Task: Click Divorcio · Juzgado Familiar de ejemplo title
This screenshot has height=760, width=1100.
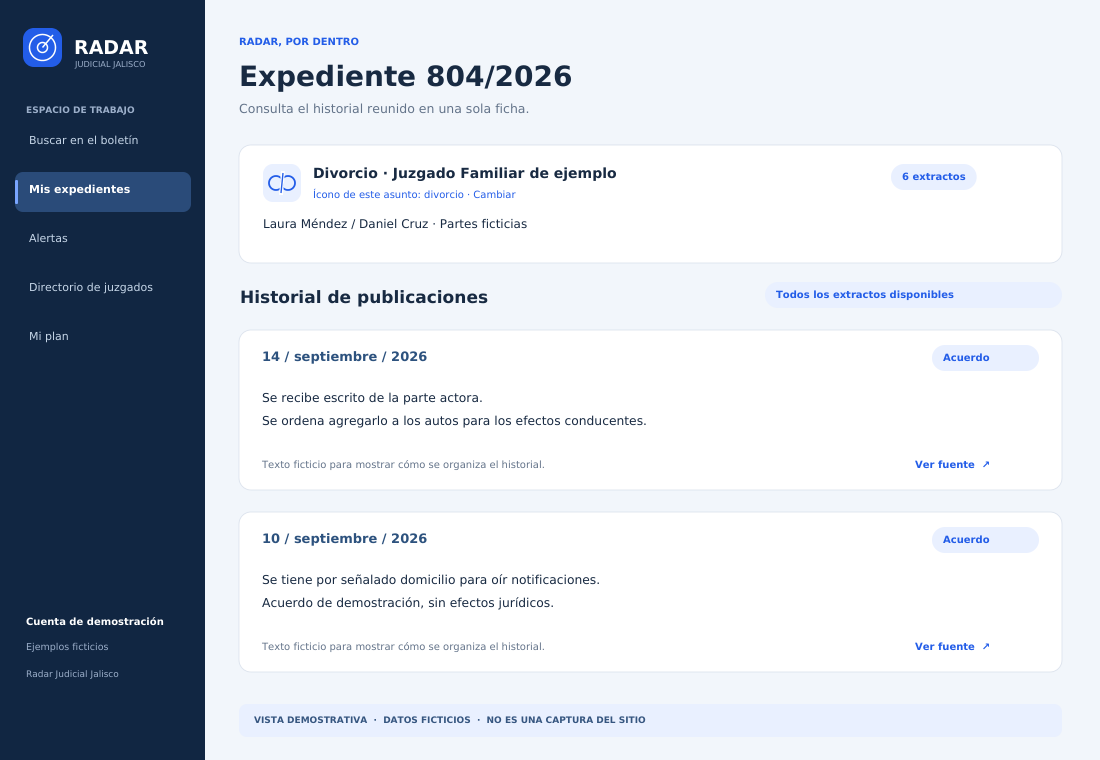Action: pyautogui.click(x=464, y=173)
